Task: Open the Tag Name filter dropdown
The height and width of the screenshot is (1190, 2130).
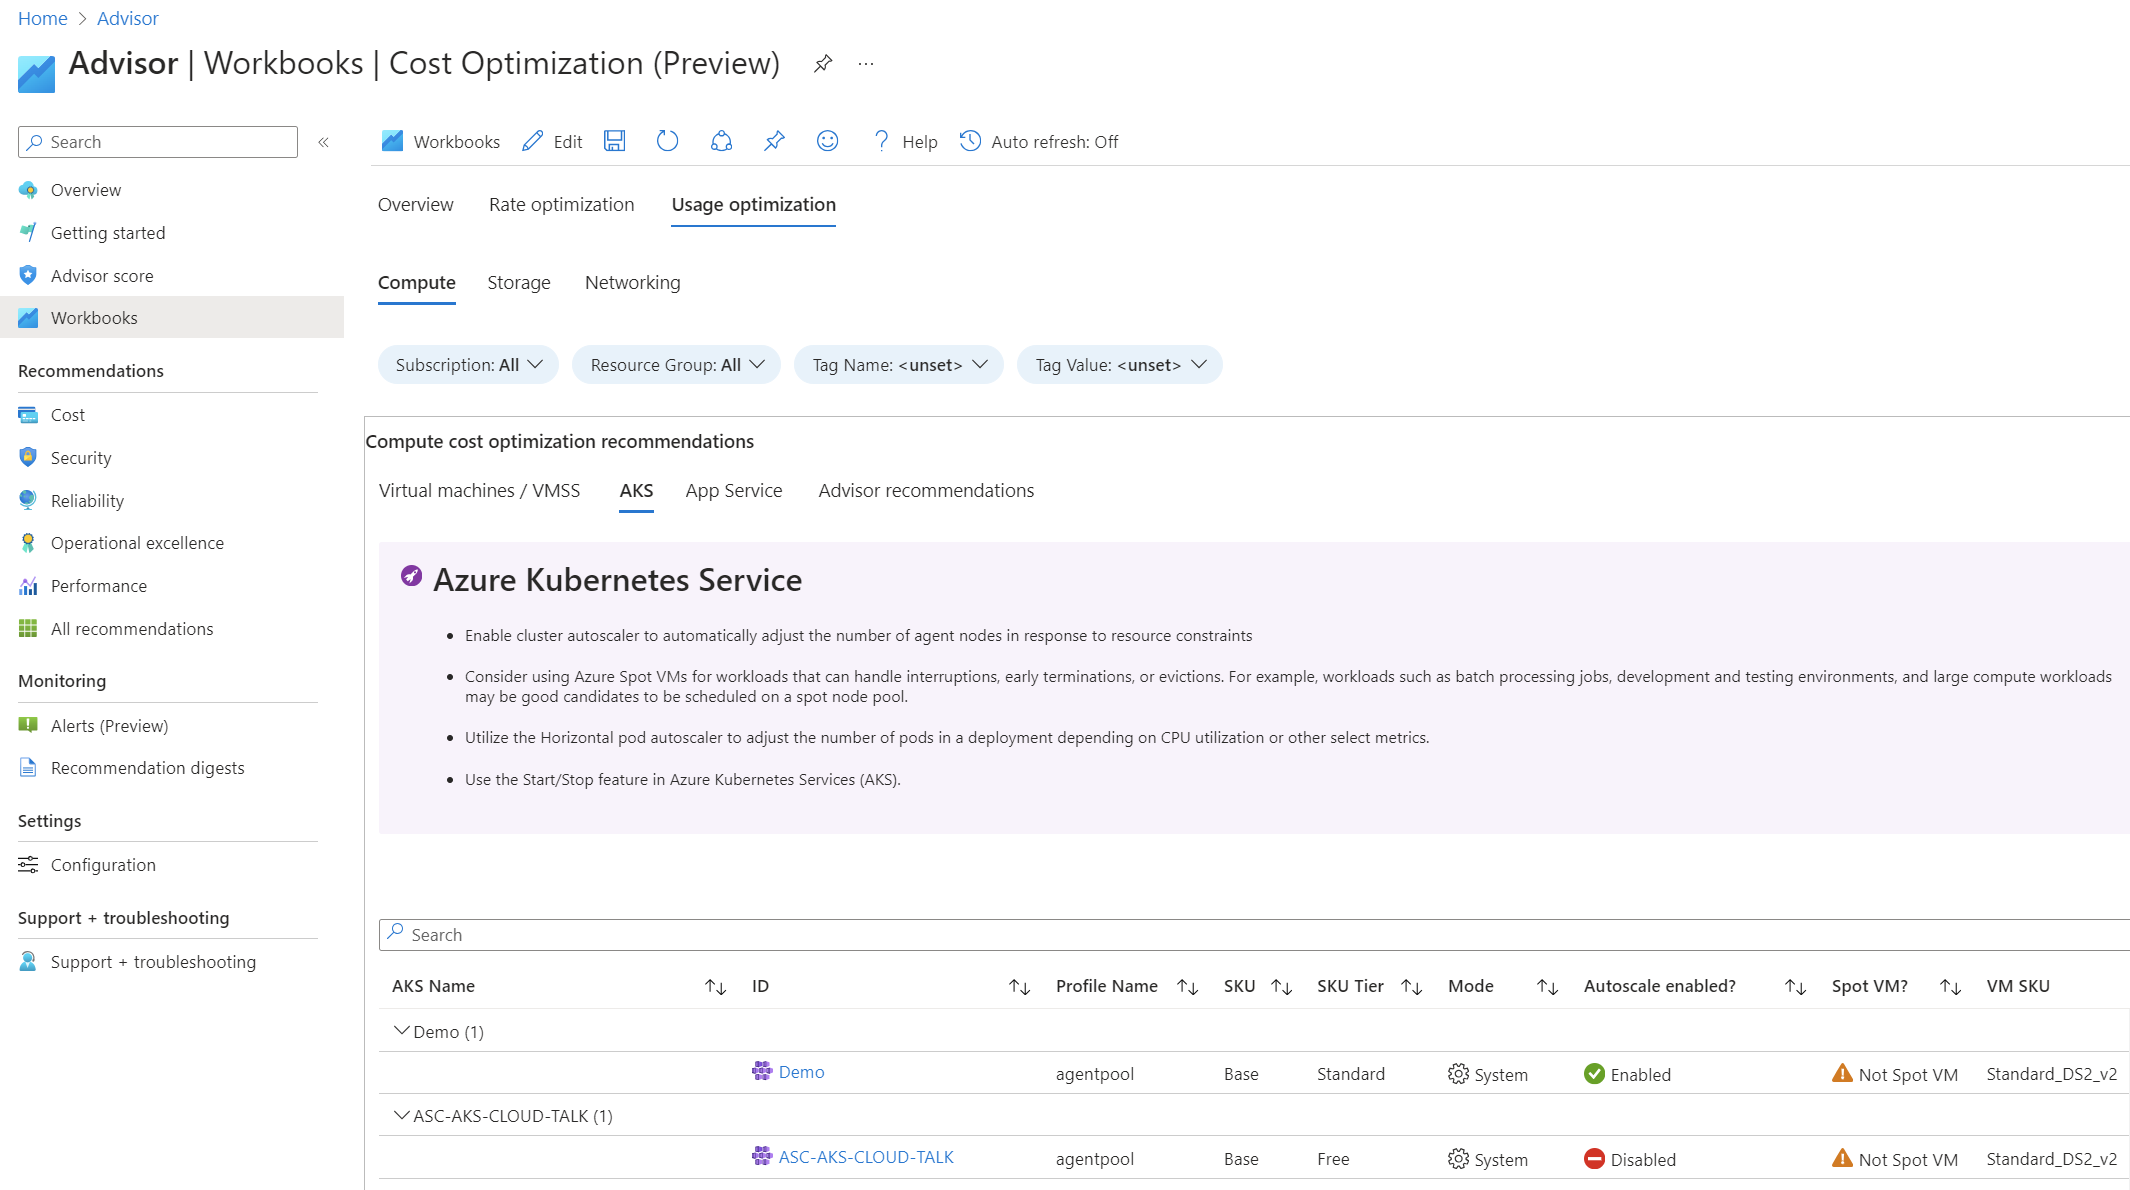Action: coord(897,364)
